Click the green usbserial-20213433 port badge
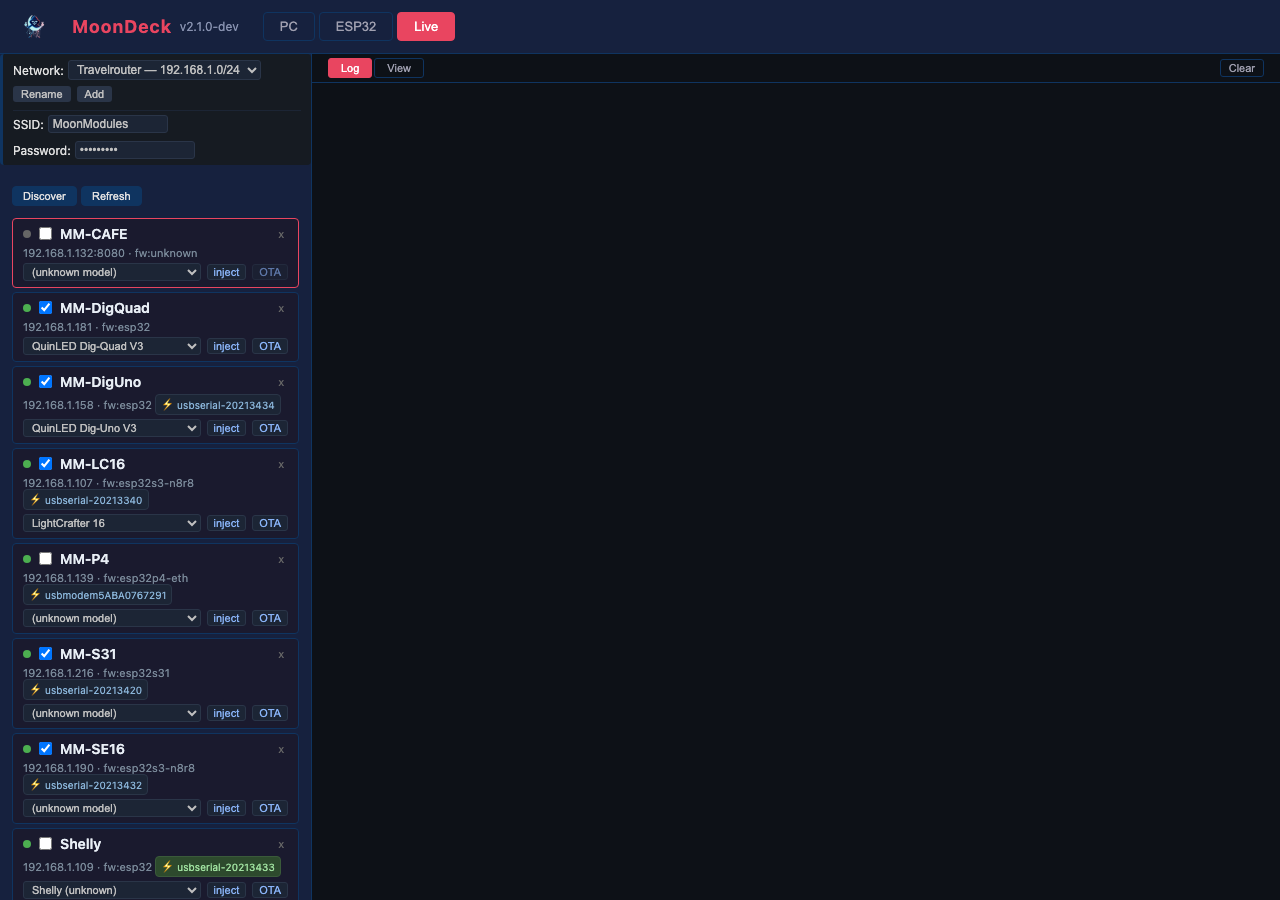This screenshot has height=900, width=1280. coord(218,867)
